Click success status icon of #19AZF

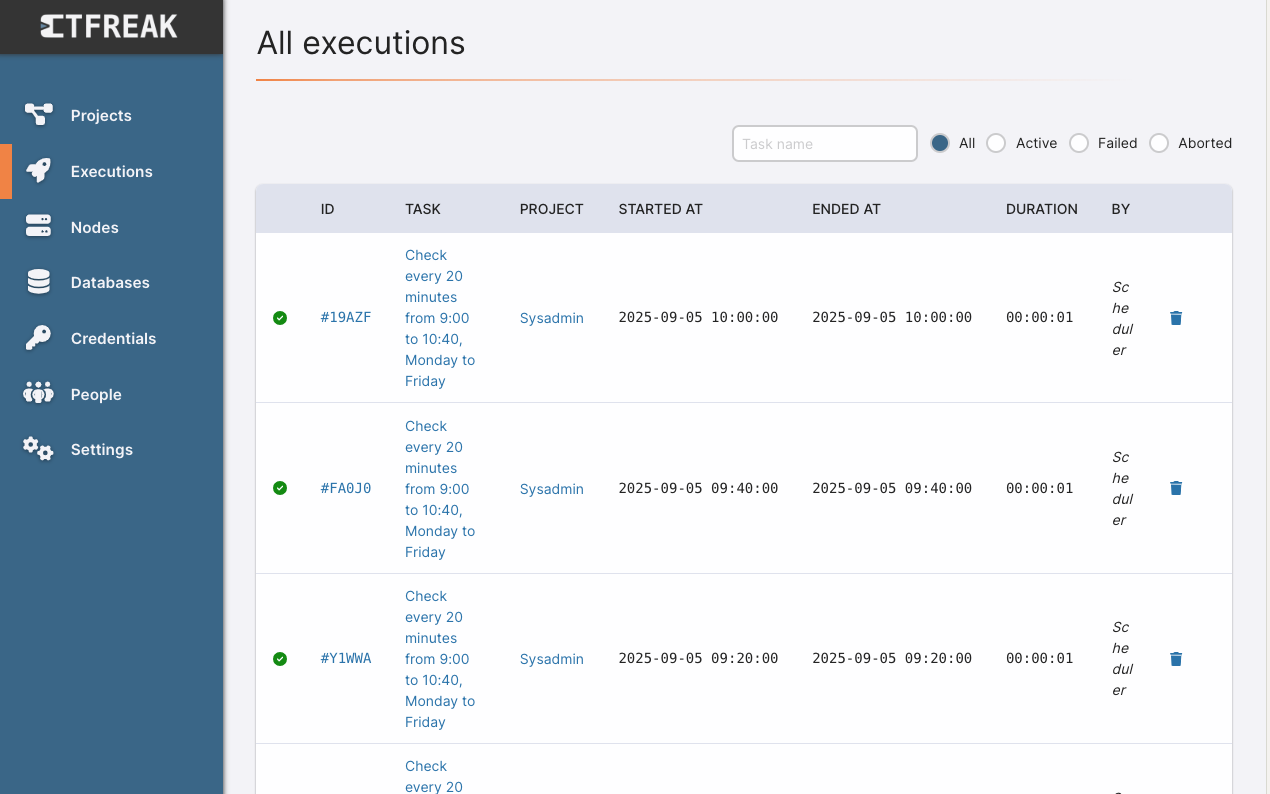280,318
